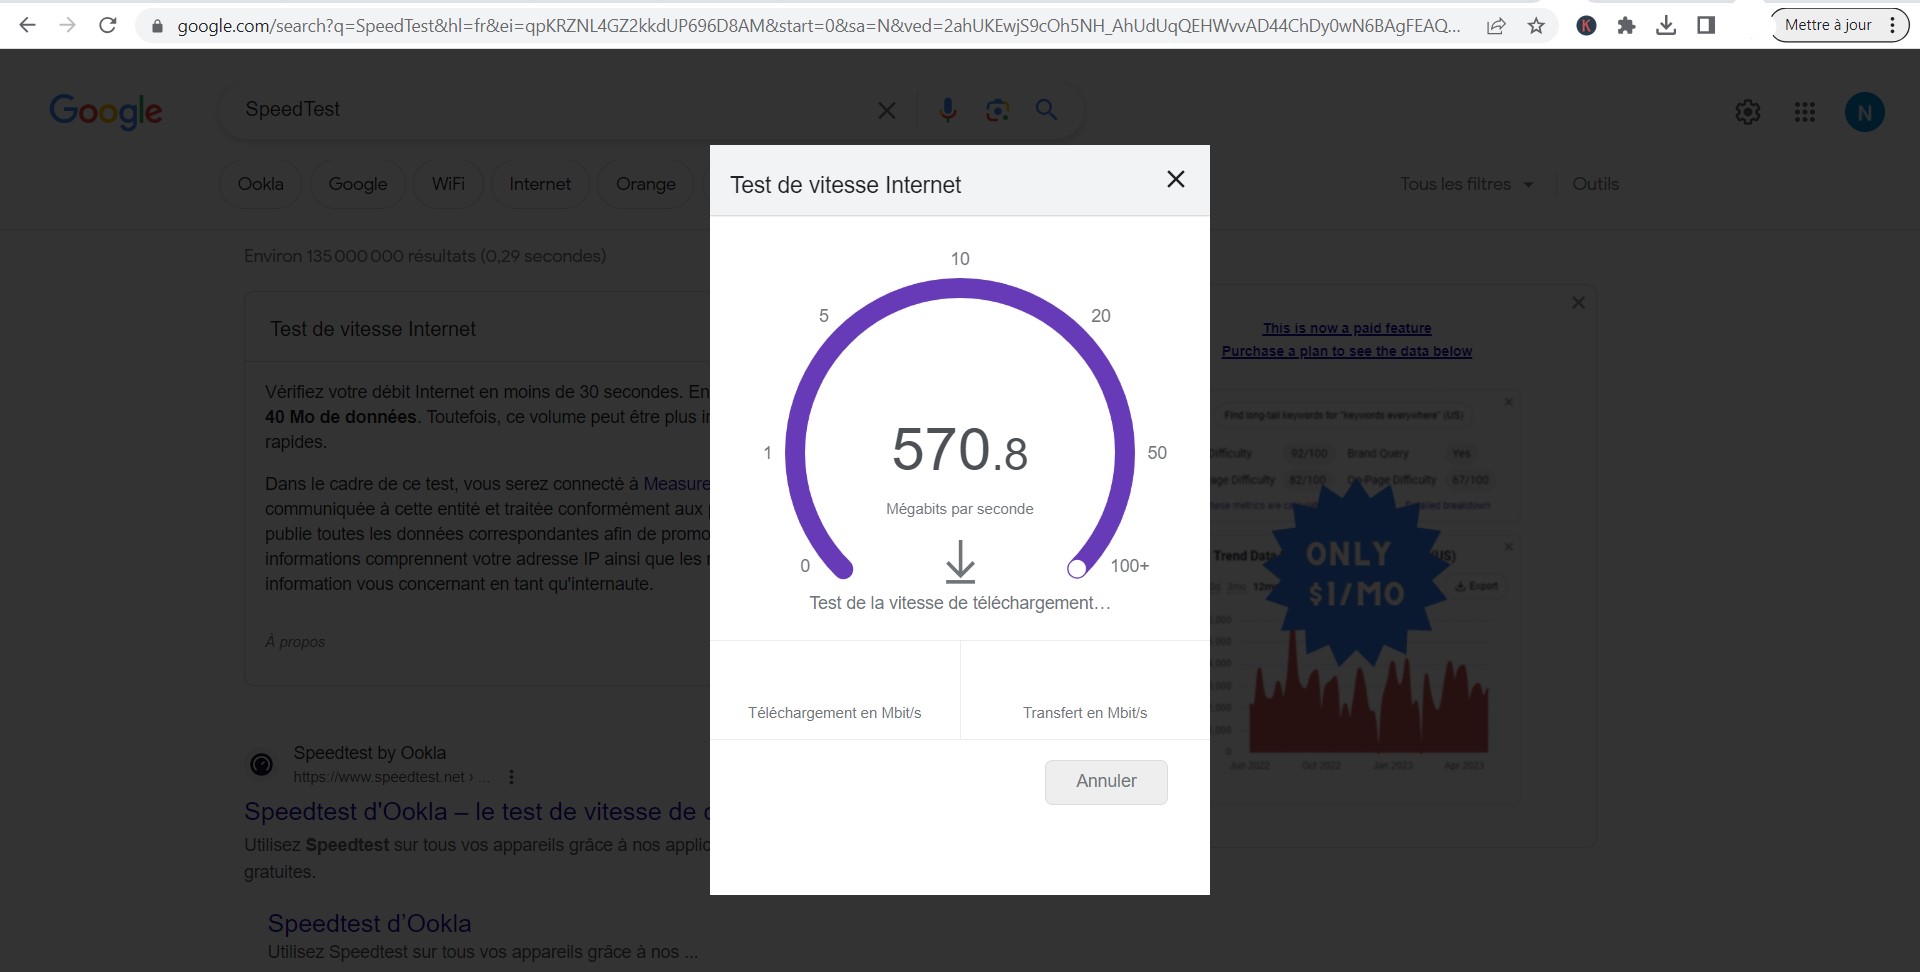This screenshot has width=1920, height=972.
Task: Click the magnifier search icon
Action: [x=1046, y=110]
